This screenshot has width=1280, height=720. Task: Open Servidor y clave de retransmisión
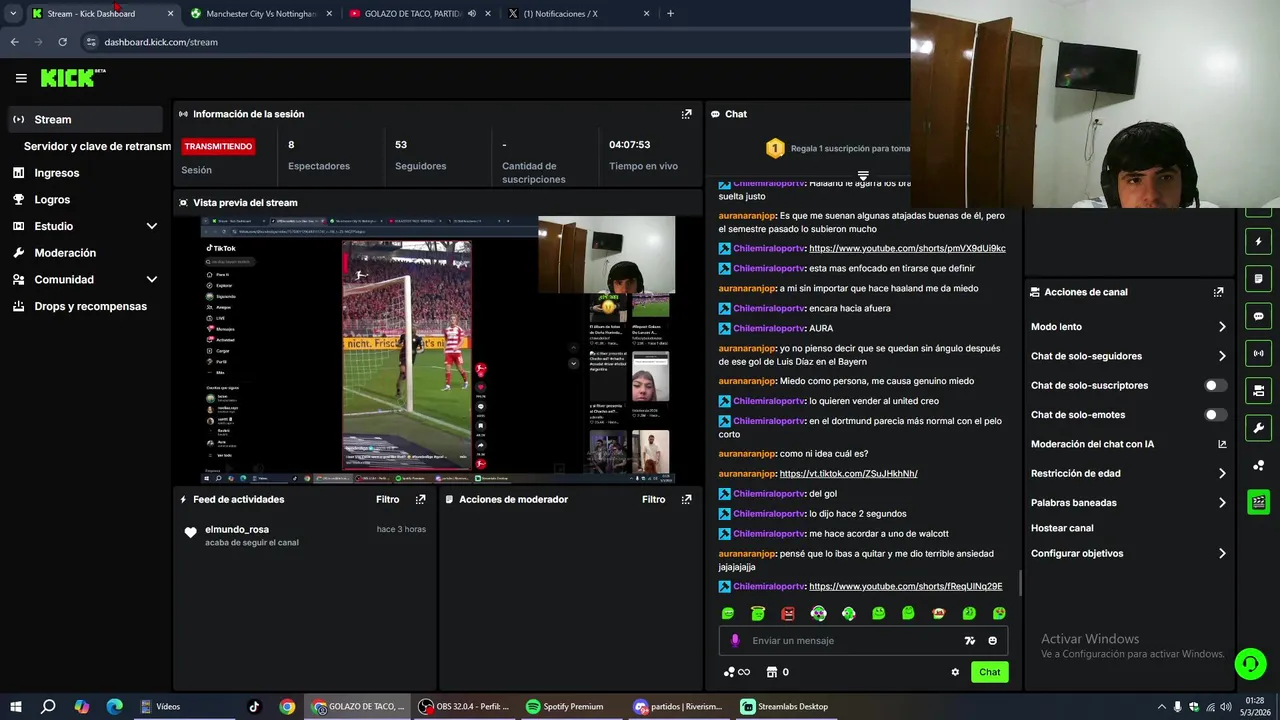point(97,146)
